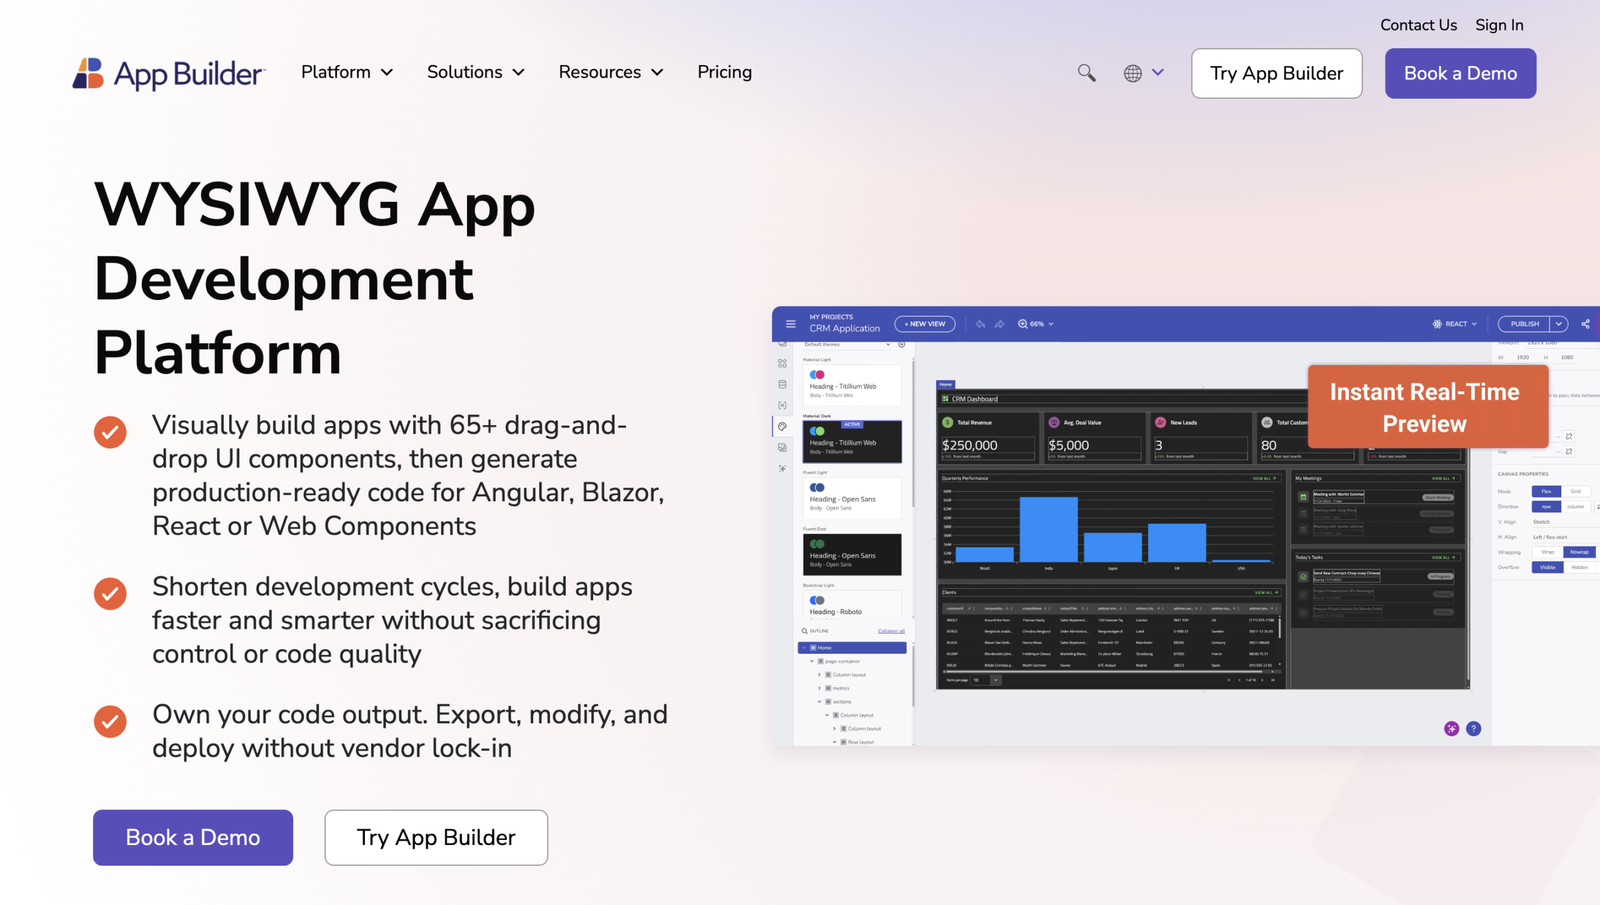Open the Pricing page
Screen dimensions: 1600x905
click(x=724, y=72)
